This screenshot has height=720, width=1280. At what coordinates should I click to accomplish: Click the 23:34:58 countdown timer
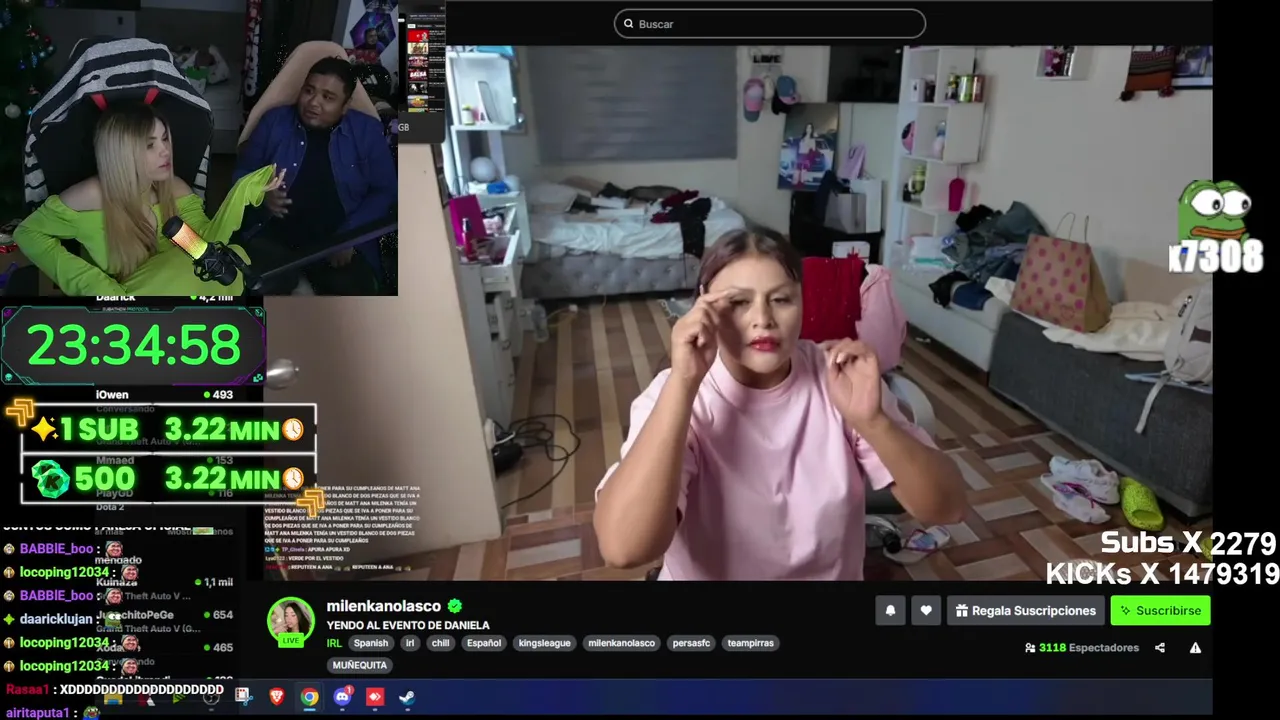click(x=133, y=345)
